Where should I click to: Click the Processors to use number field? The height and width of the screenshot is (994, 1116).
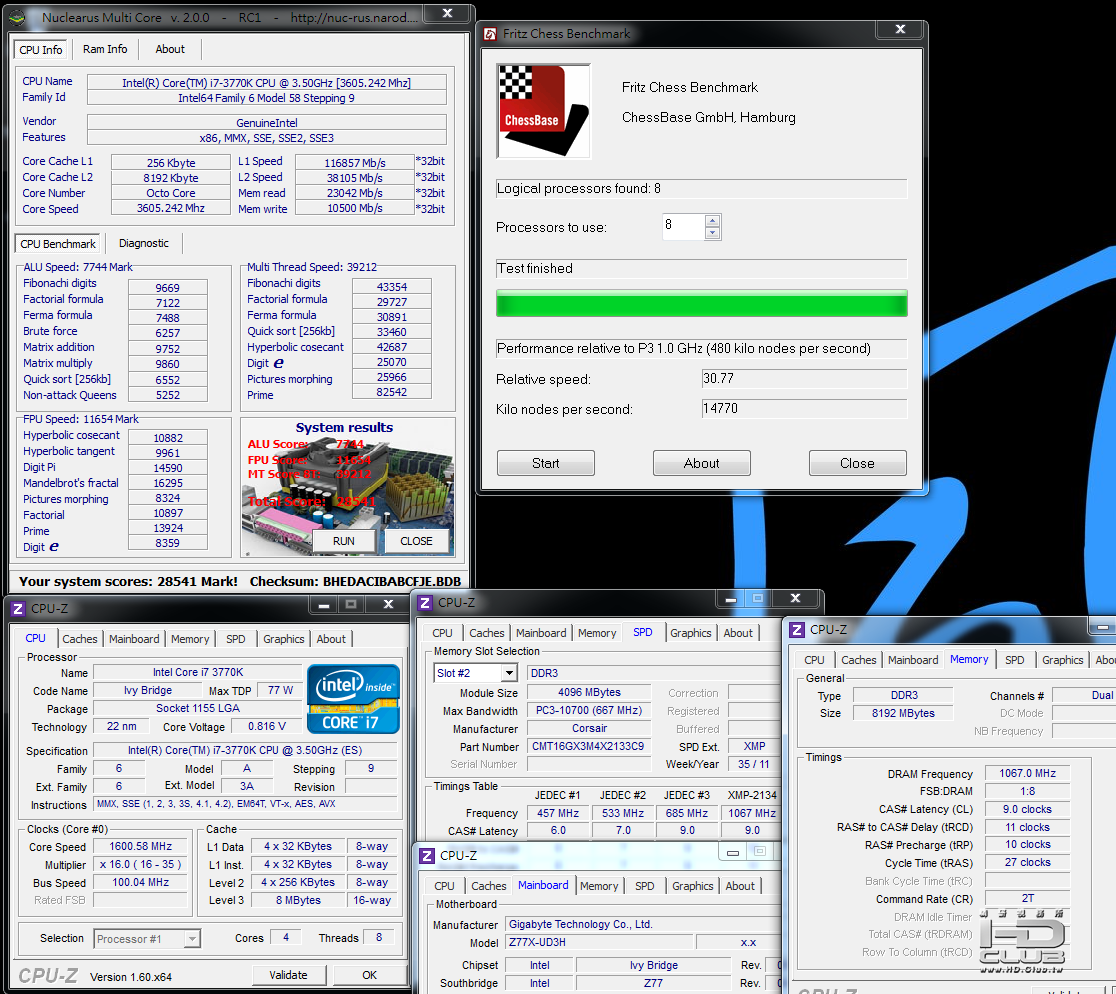point(682,226)
